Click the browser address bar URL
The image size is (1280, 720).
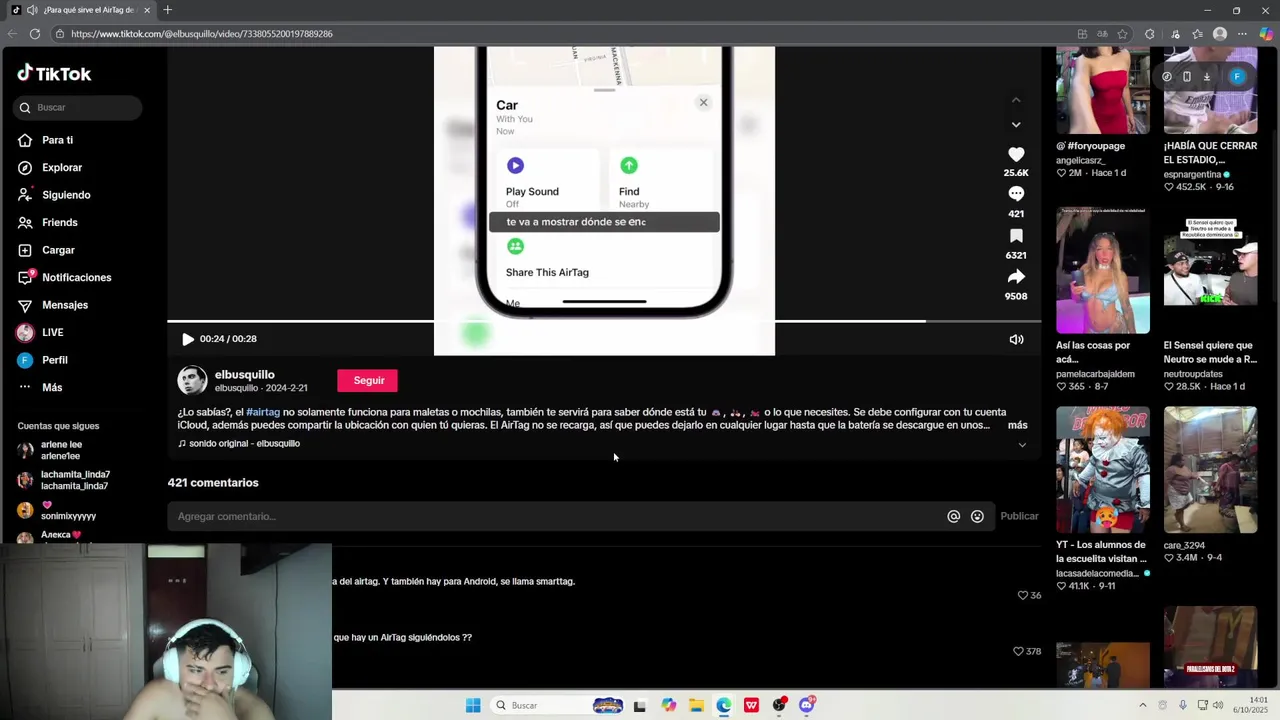(202, 34)
